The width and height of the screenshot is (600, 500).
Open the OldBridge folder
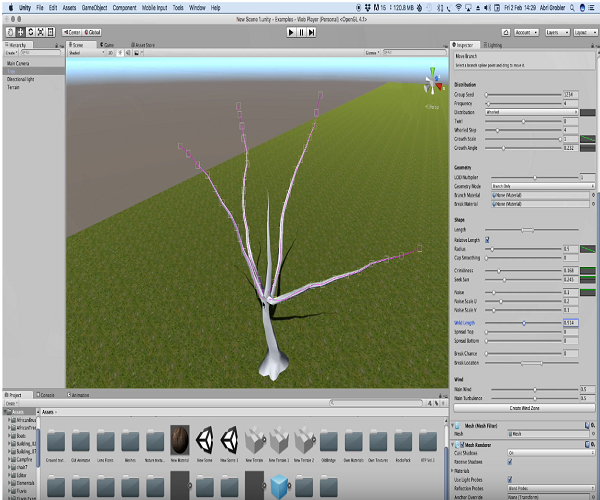coord(329,441)
